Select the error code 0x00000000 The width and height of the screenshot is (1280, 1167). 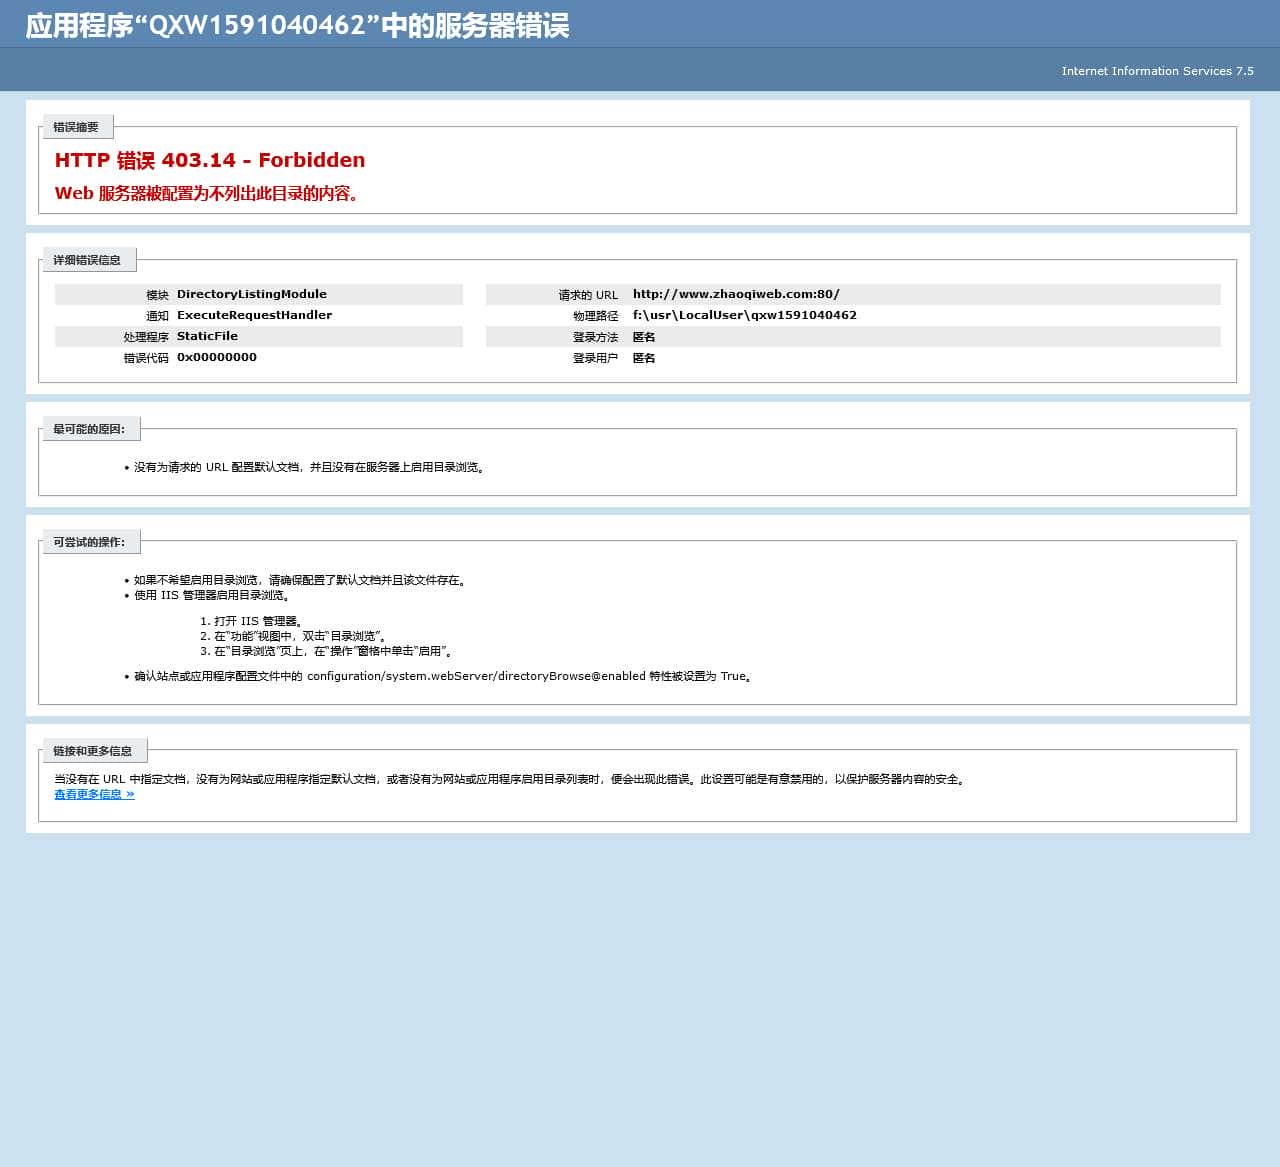(x=217, y=357)
